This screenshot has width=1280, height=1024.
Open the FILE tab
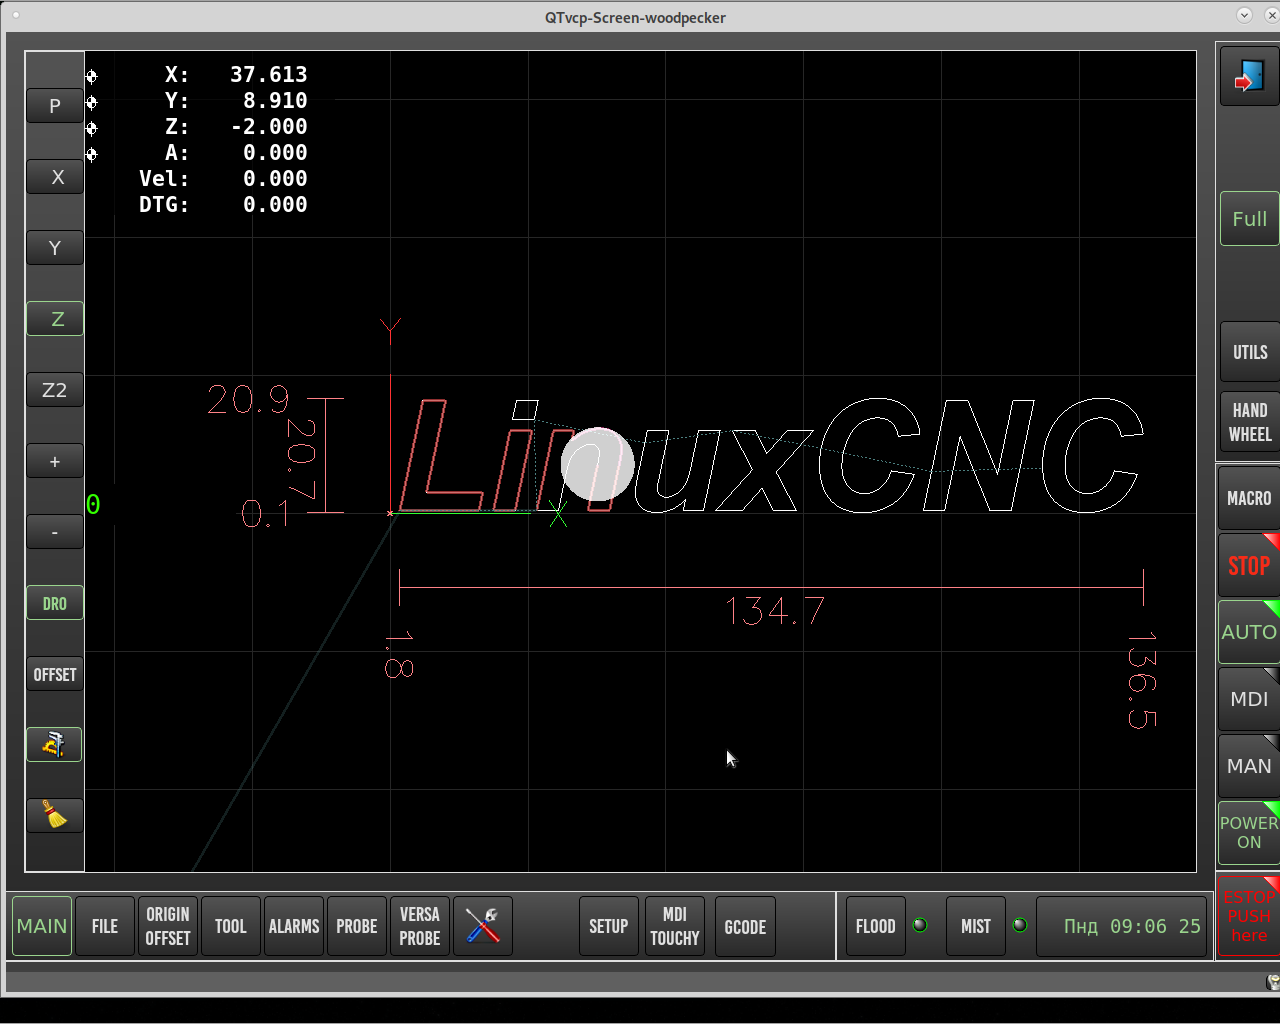pyautogui.click(x=105, y=926)
